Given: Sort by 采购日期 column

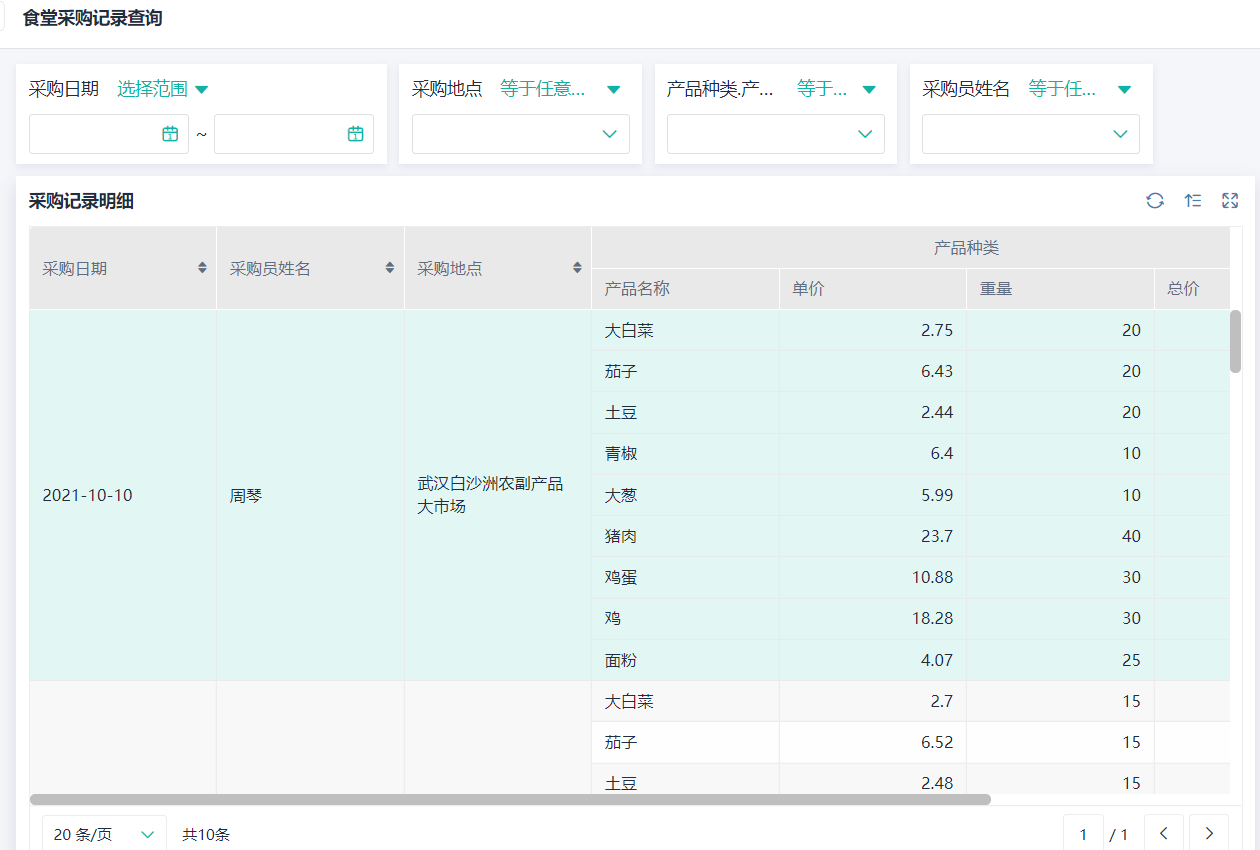Looking at the screenshot, I should pyautogui.click(x=203, y=268).
